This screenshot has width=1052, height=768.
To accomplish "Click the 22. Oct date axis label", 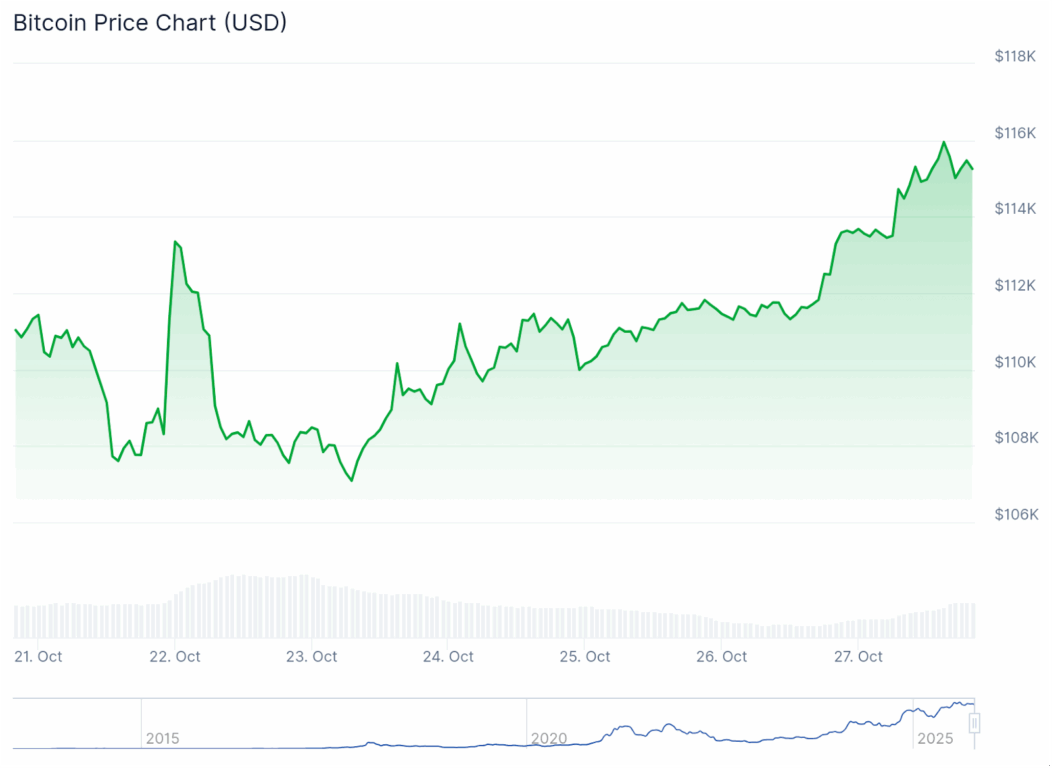I will (x=175, y=656).
